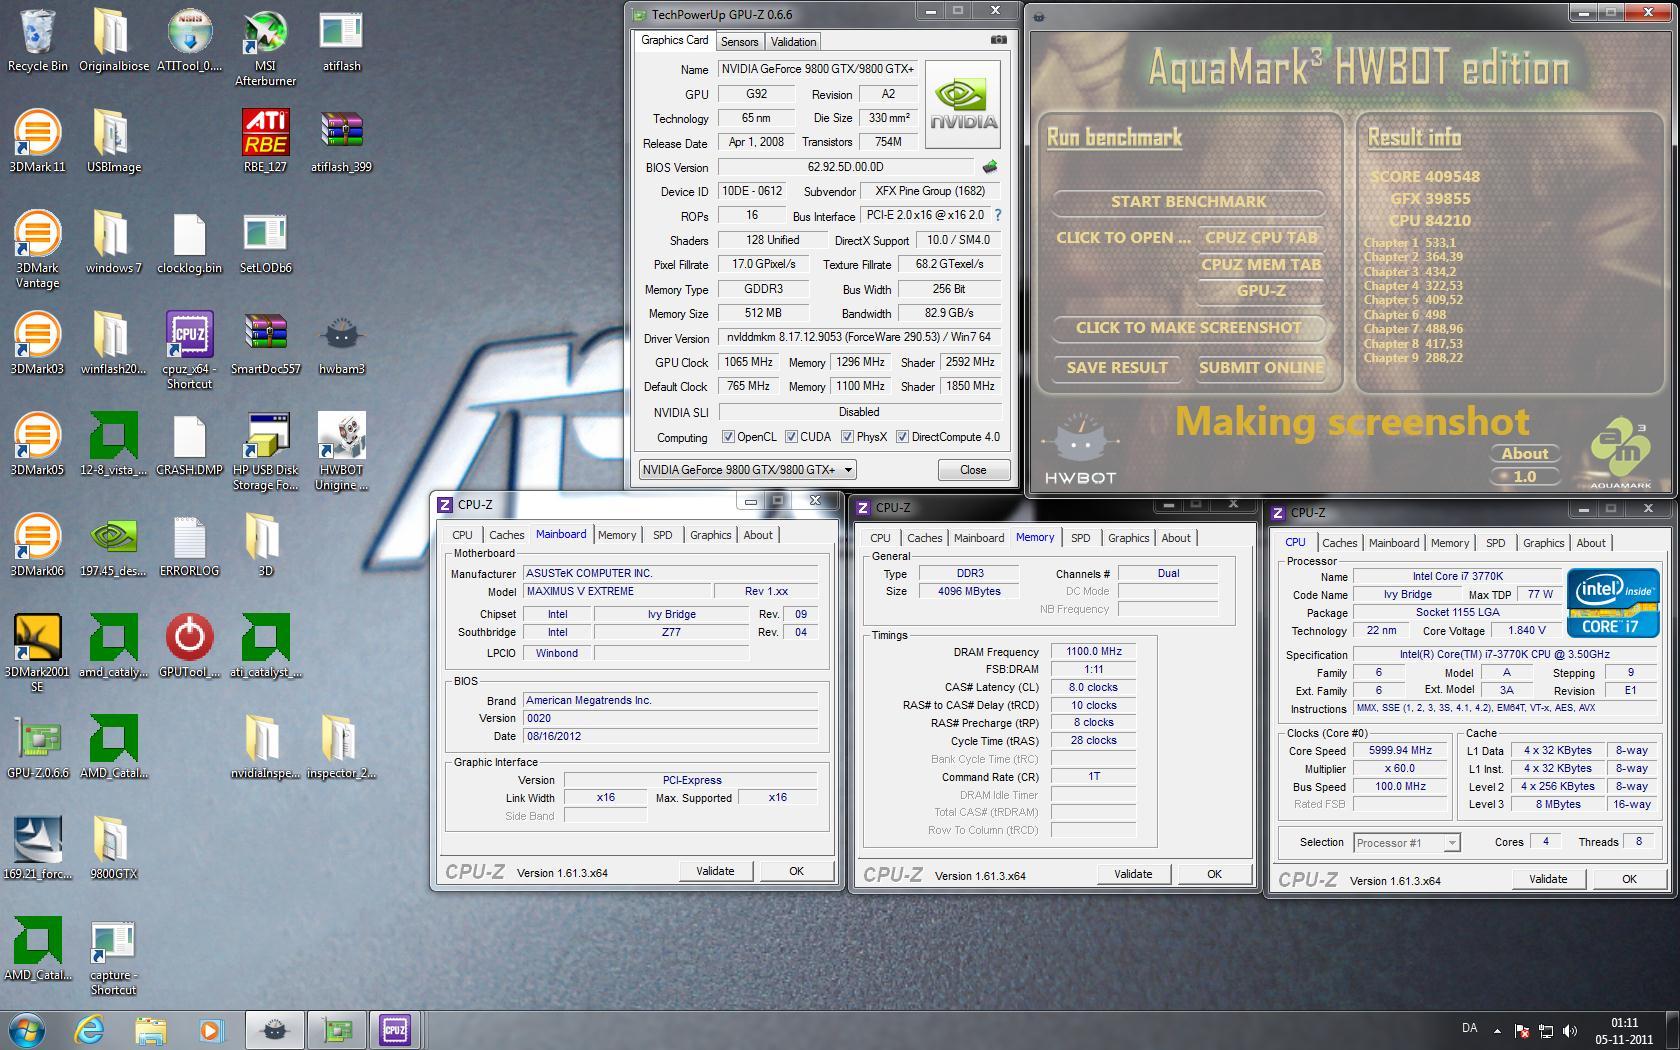
Task: Open the capture shortcut icon
Action: [113, 957]
